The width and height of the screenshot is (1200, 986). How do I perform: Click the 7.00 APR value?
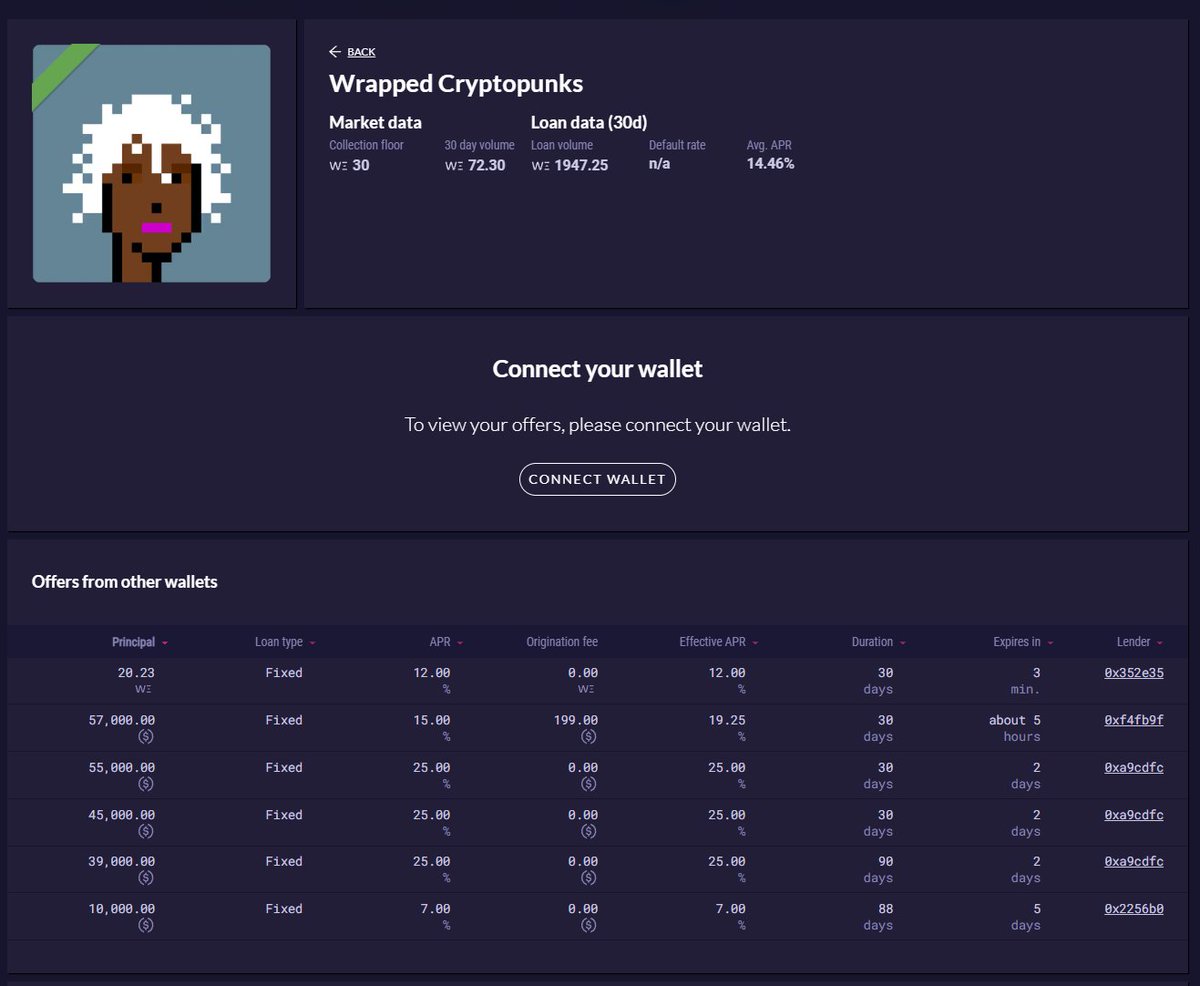[x=435, y=909]
